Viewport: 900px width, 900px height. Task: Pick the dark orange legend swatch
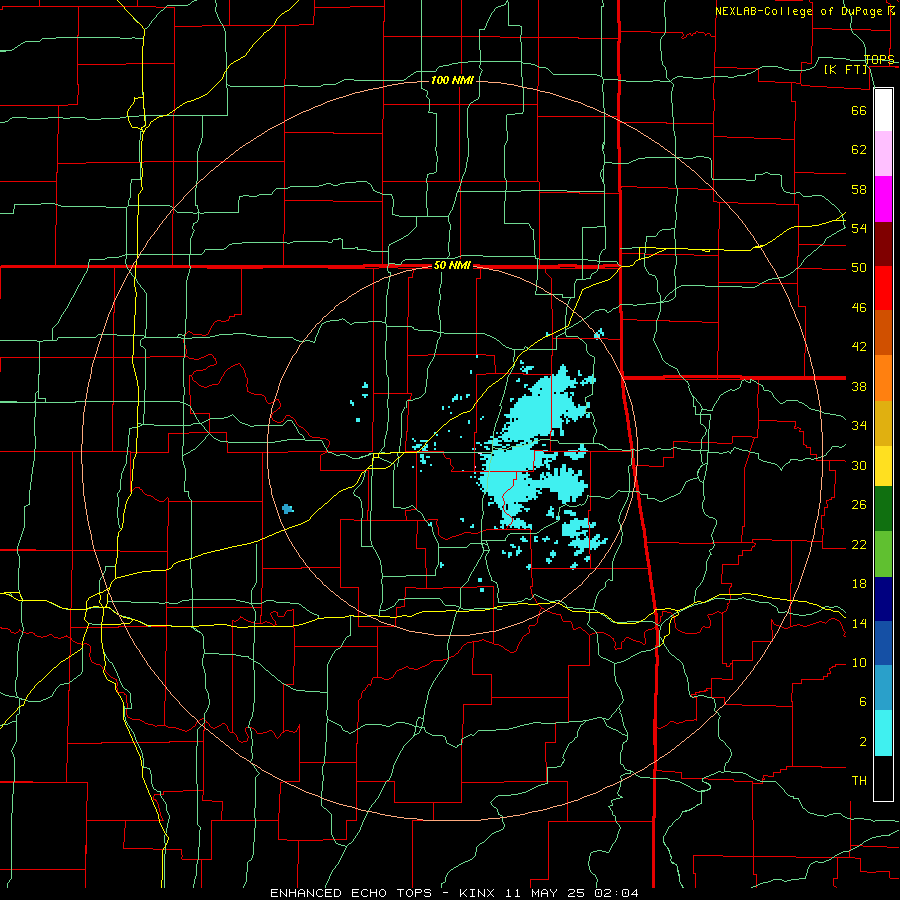883,332
